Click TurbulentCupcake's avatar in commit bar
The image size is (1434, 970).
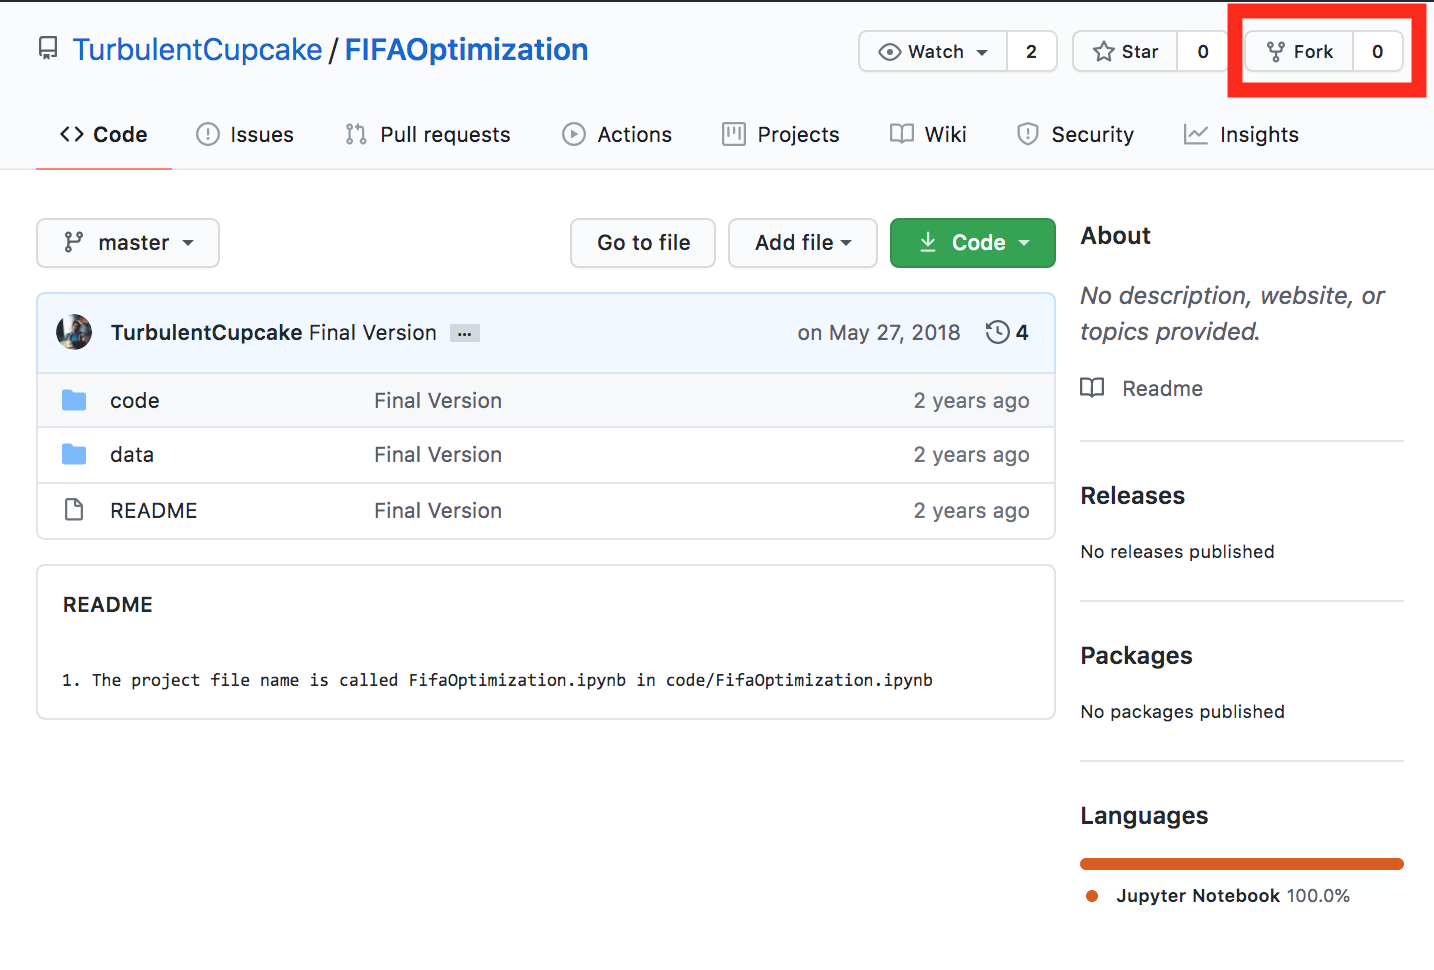[x=74, y=332]
